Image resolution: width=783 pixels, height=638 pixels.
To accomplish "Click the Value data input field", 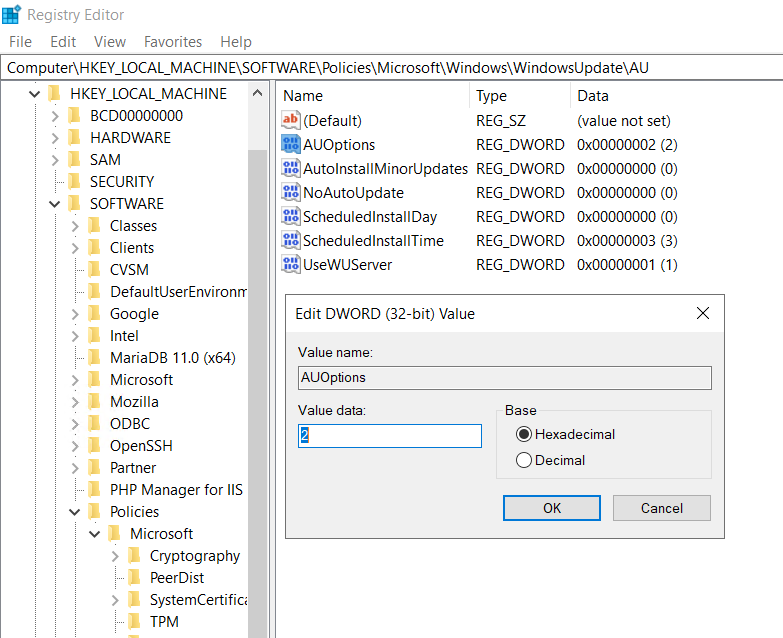I will 390,435.
